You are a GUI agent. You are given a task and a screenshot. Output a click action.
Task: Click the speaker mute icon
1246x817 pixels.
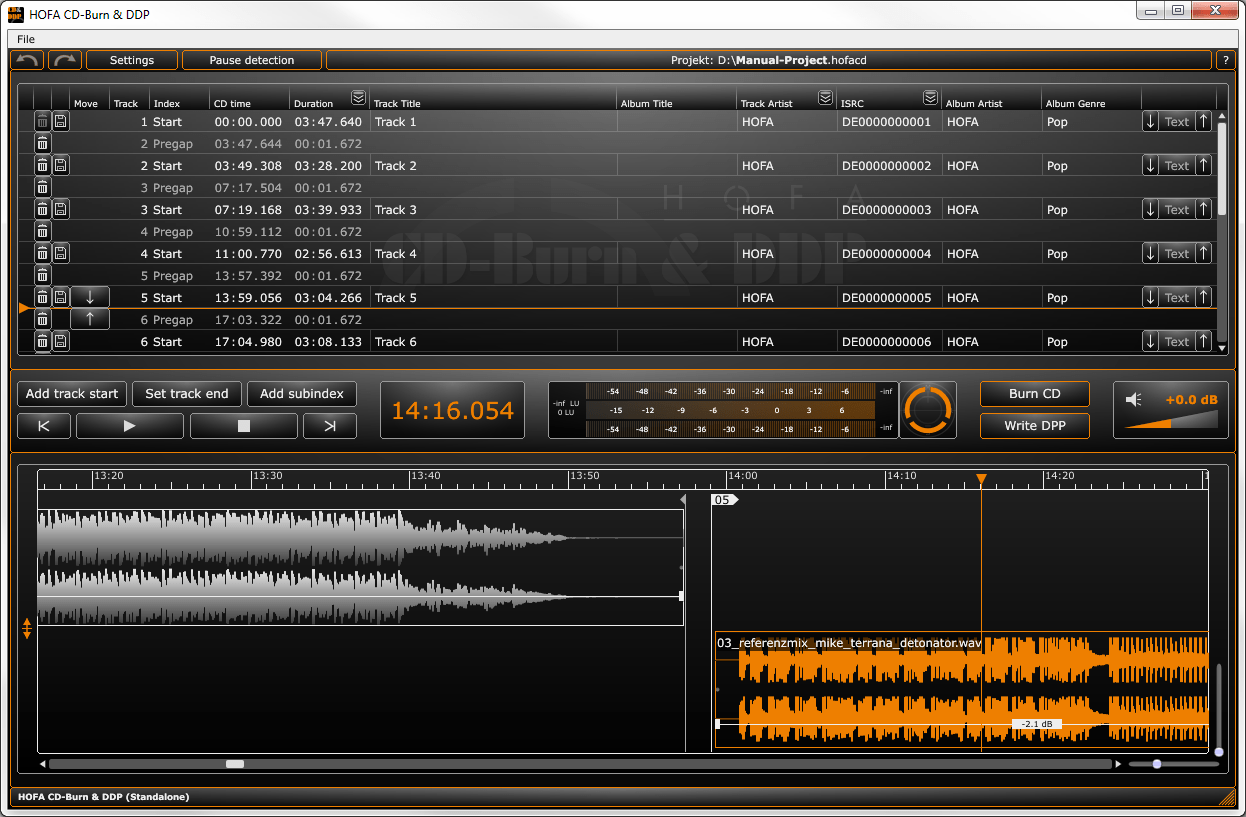1133,400
